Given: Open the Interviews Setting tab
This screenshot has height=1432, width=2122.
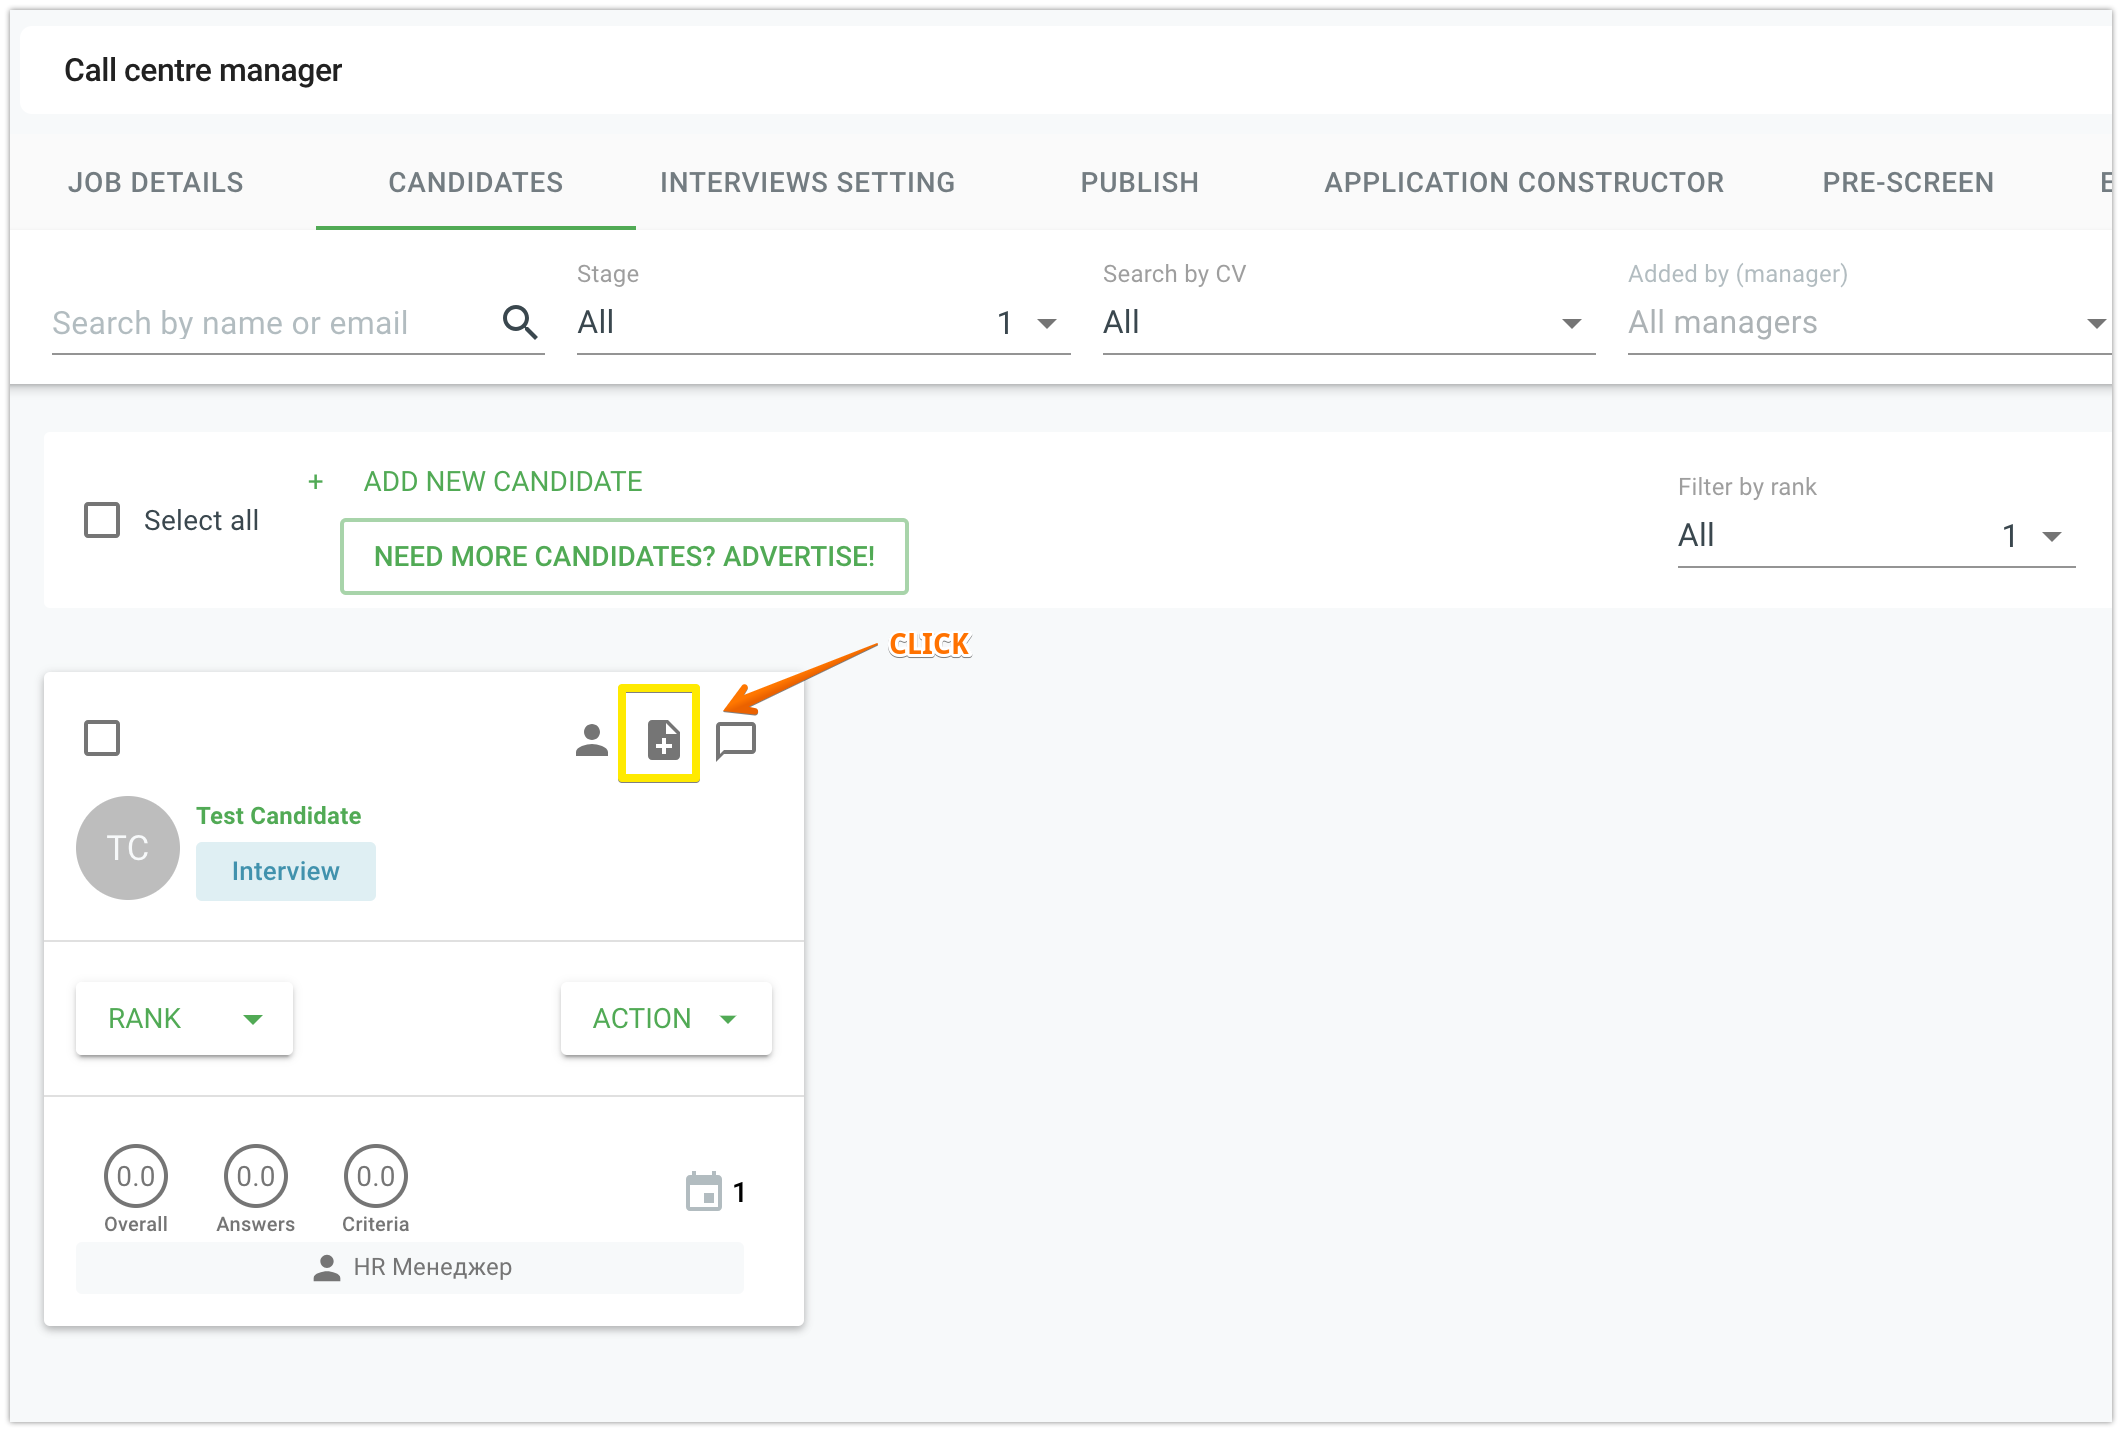Looking at the screenshot, I should click(x=807, y=182).
